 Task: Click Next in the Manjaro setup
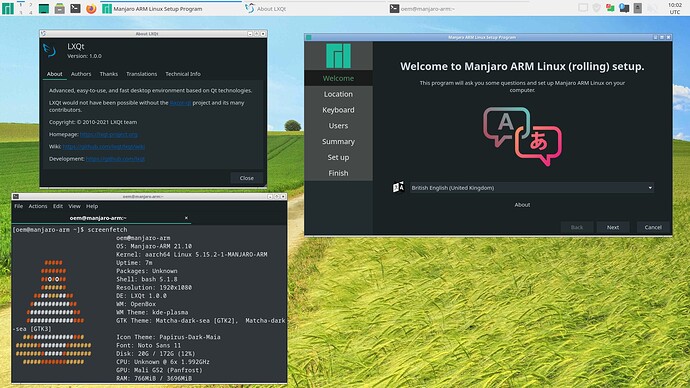tap(613, 227)
